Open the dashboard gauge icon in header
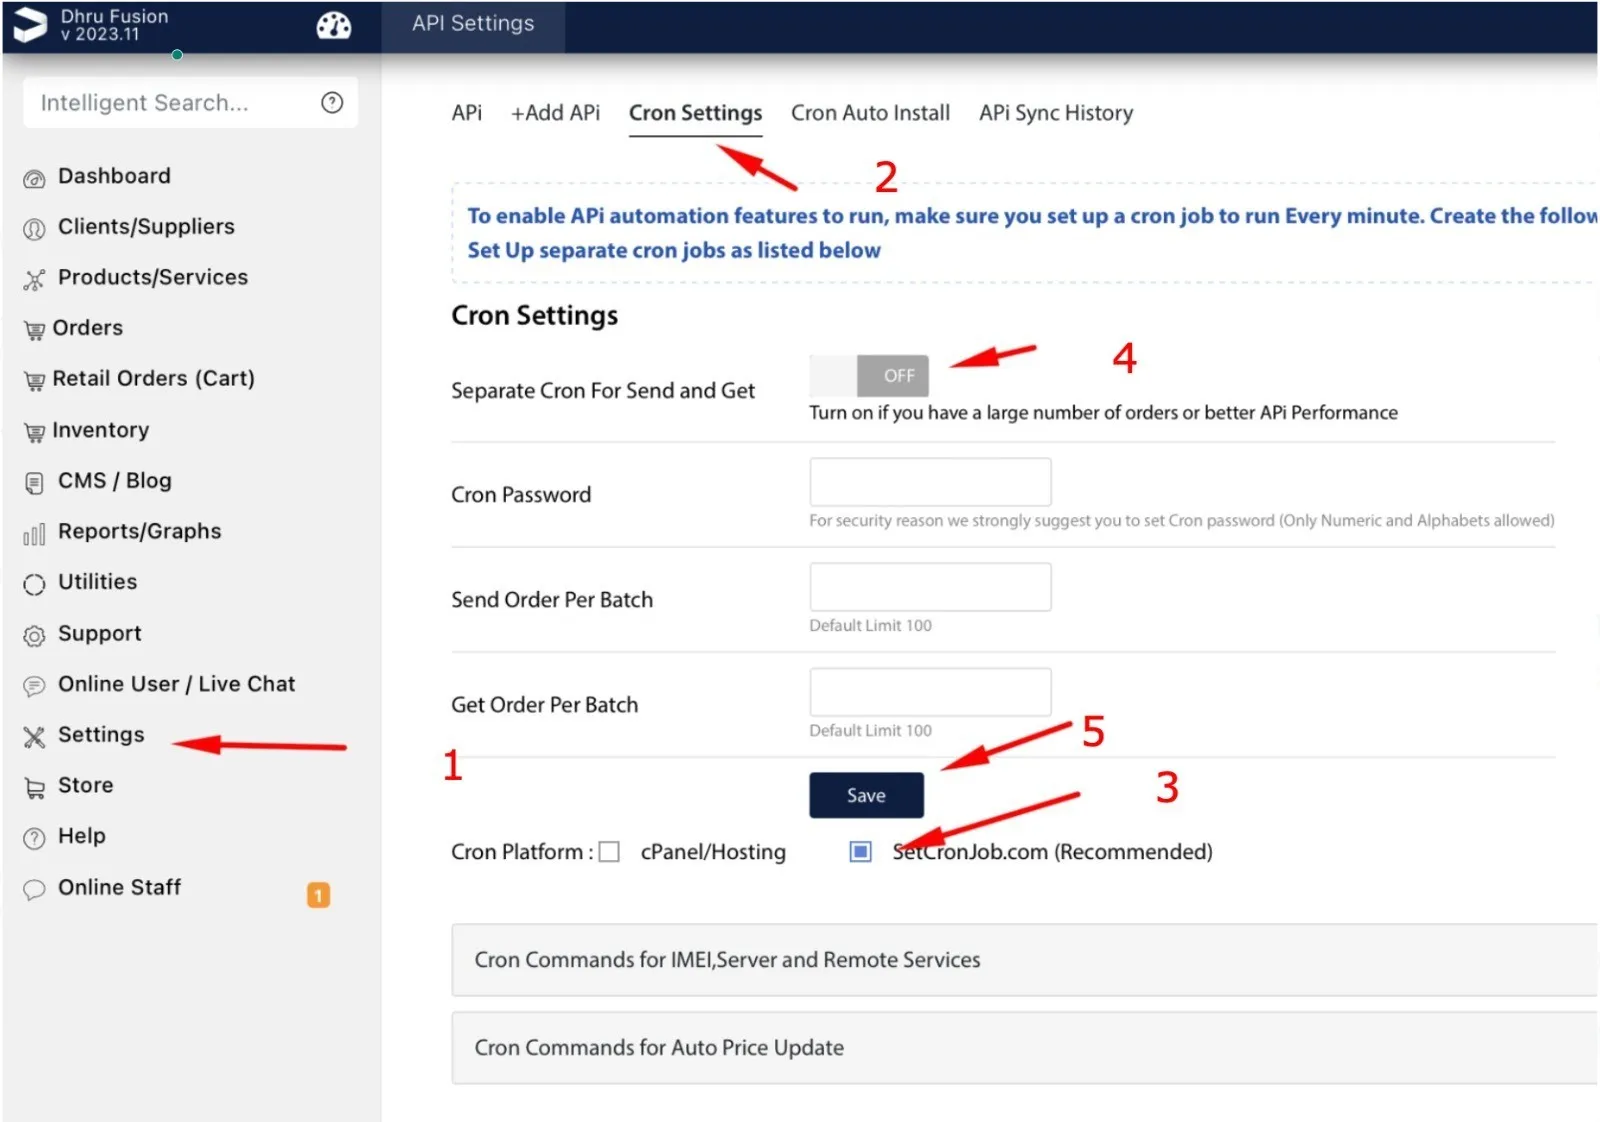Viewport: 1600px width, 1122px height. click(x=333, y=26)
